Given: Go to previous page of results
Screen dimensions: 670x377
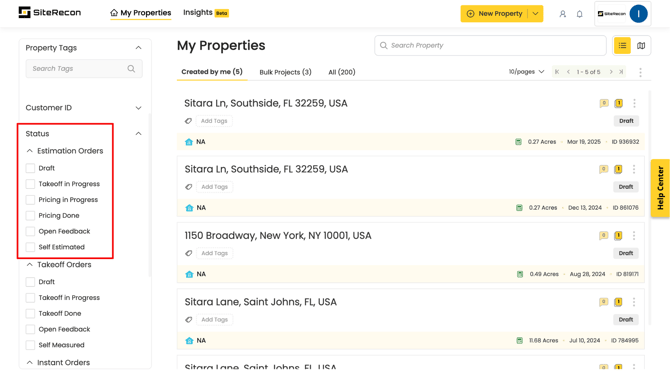Looking at the screenshot, I should coord(568,72).
